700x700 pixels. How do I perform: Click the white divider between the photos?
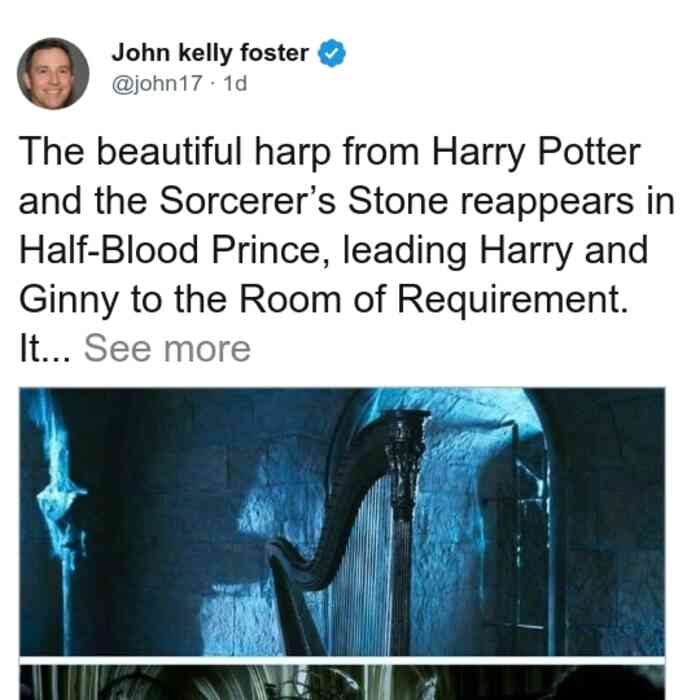pyautogui.click(x=342, y=660)
